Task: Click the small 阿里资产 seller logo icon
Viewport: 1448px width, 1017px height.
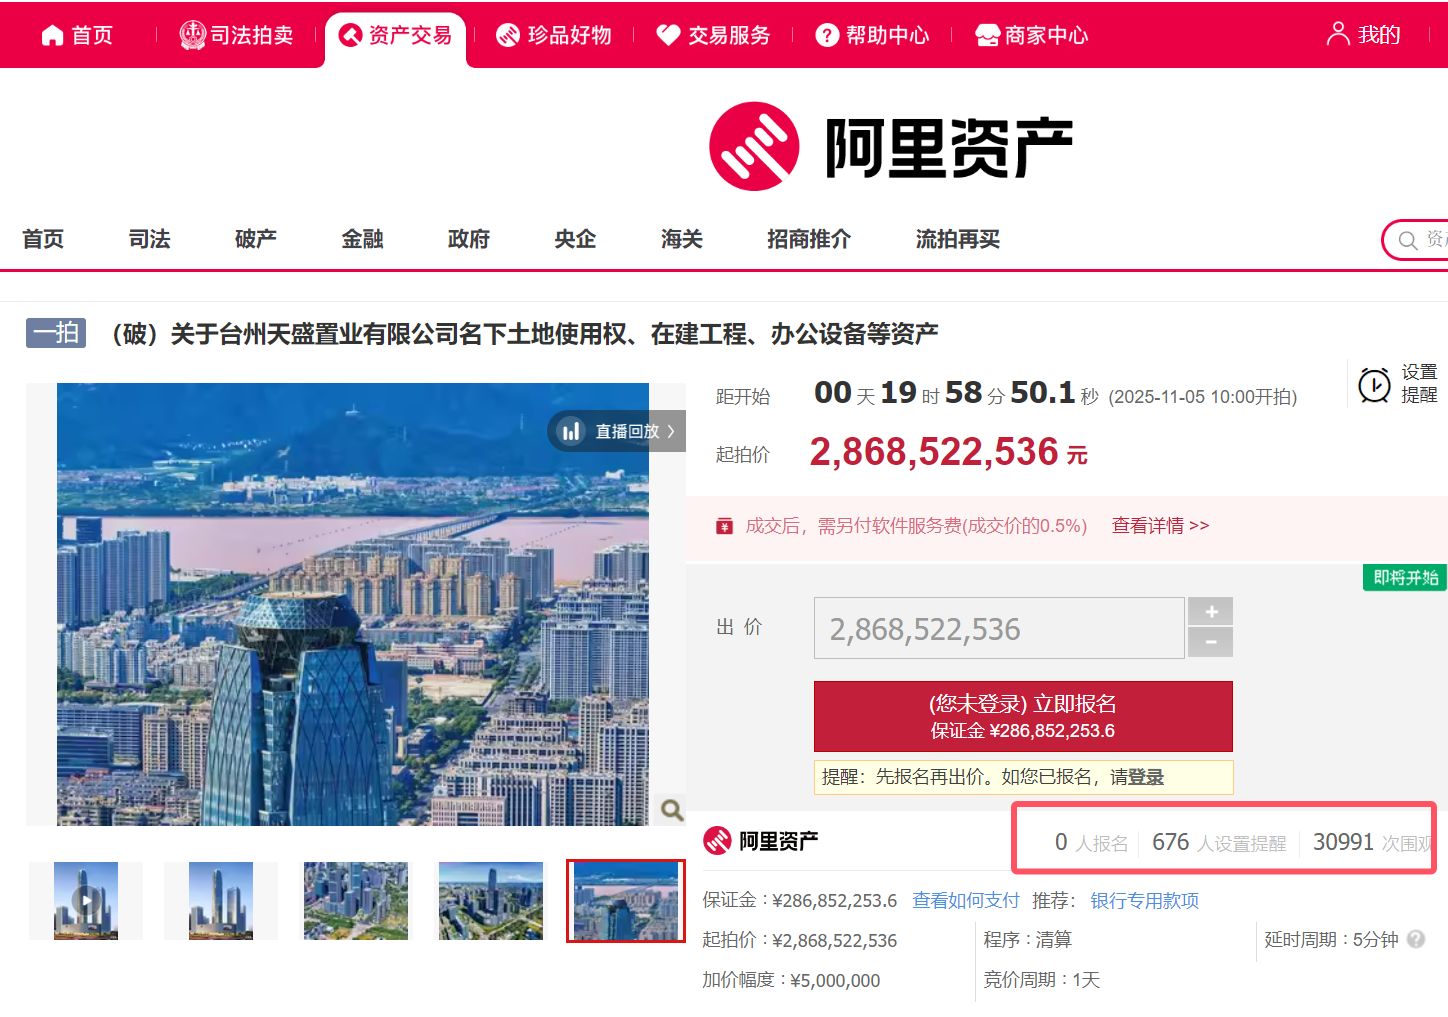Action: 717,841
